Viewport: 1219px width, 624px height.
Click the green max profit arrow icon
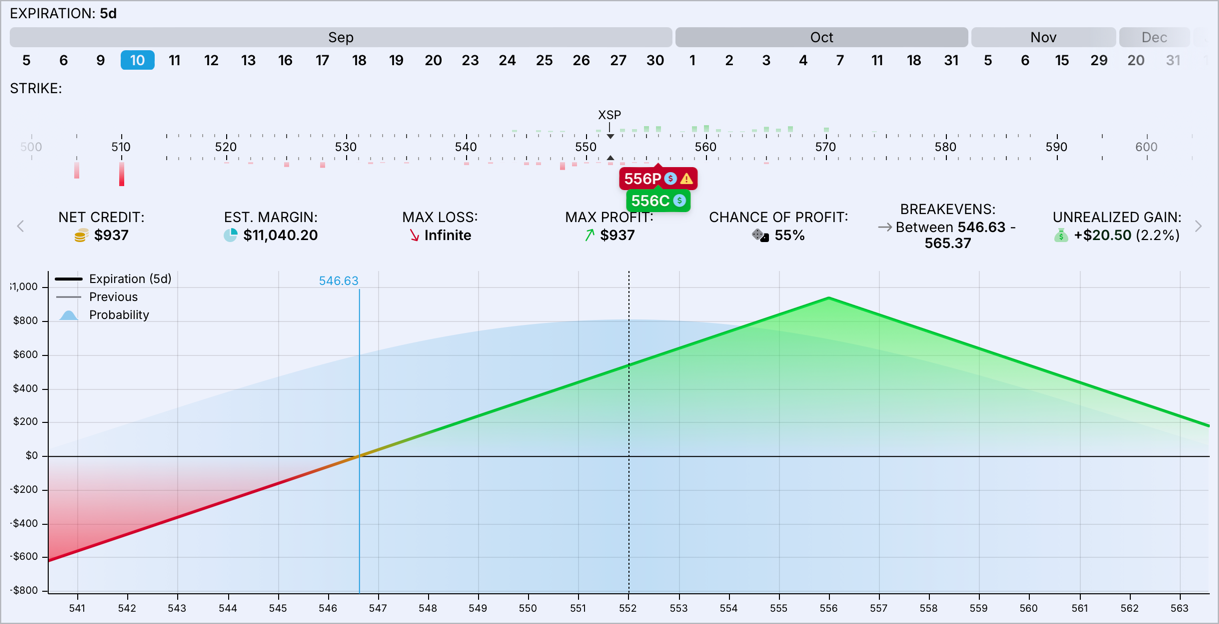pos(590,236)
